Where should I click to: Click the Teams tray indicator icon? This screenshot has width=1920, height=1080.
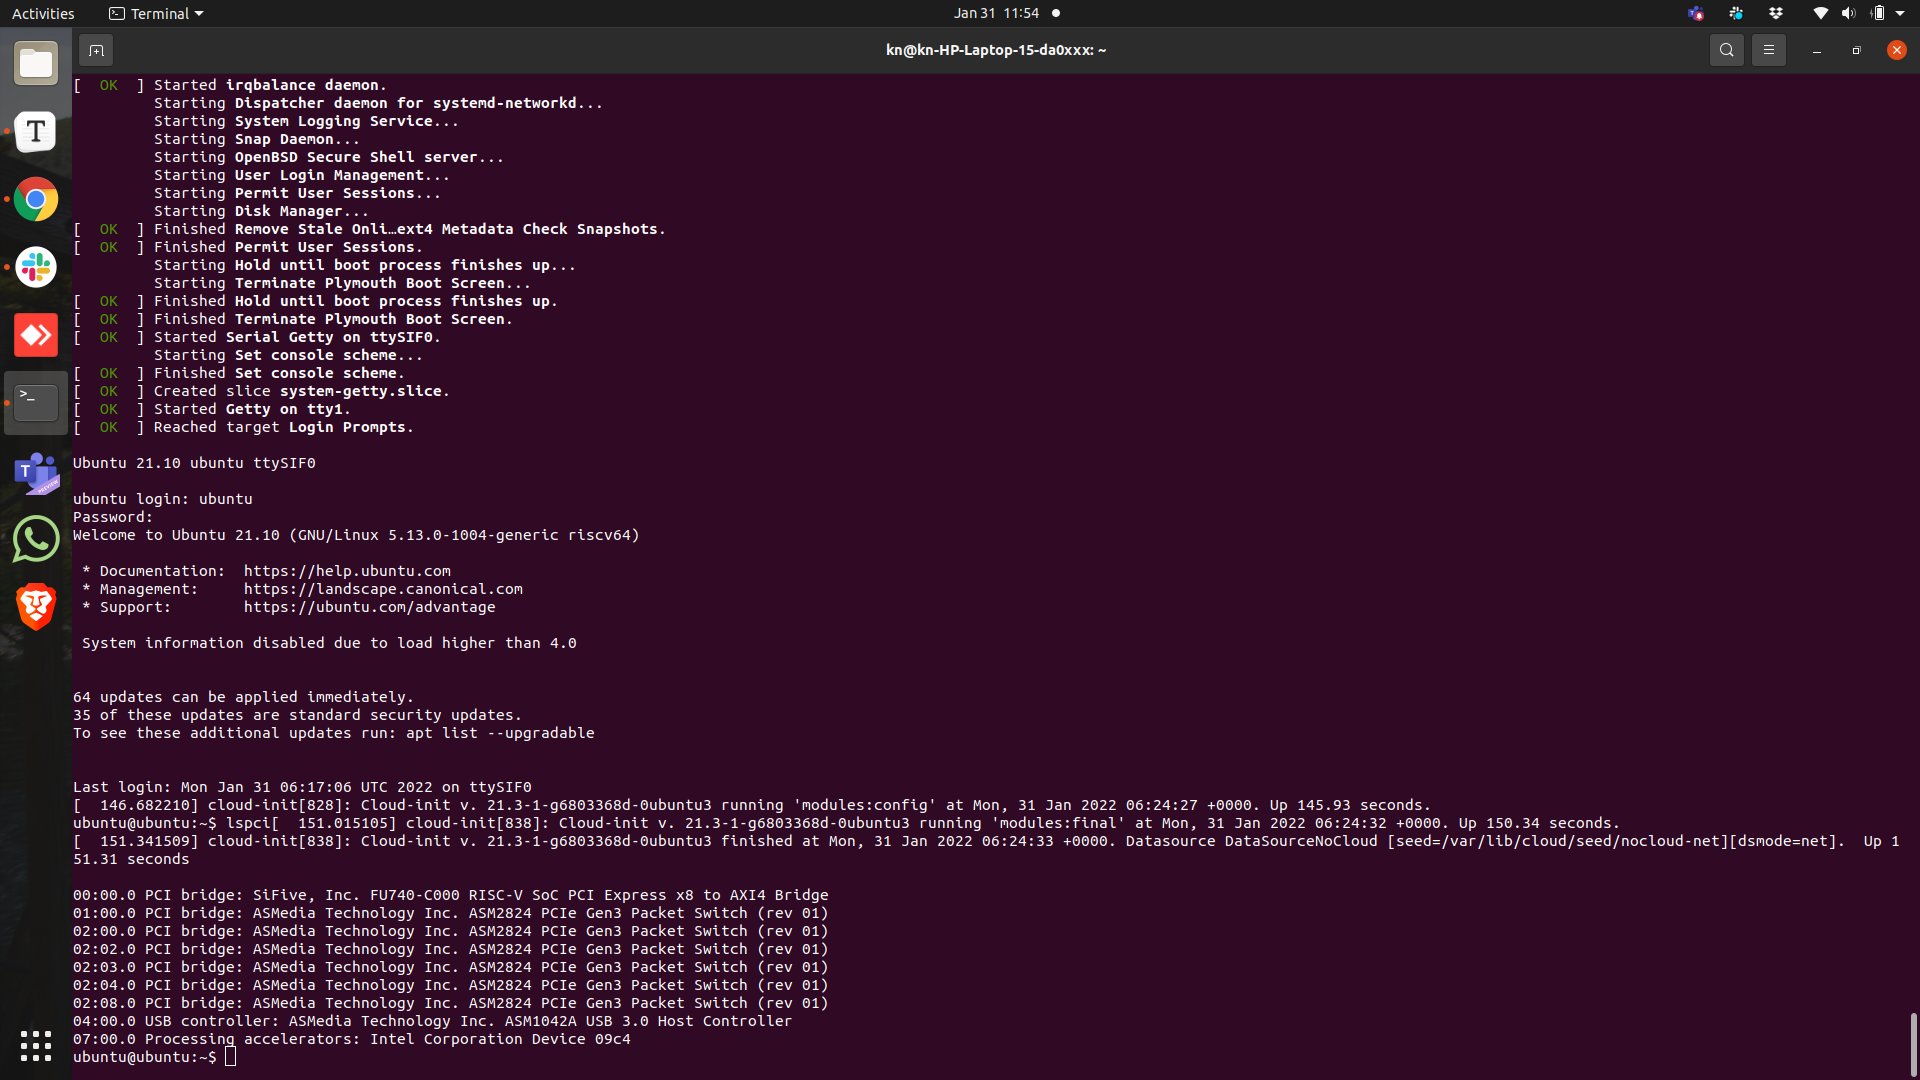tap(1695, 14)
